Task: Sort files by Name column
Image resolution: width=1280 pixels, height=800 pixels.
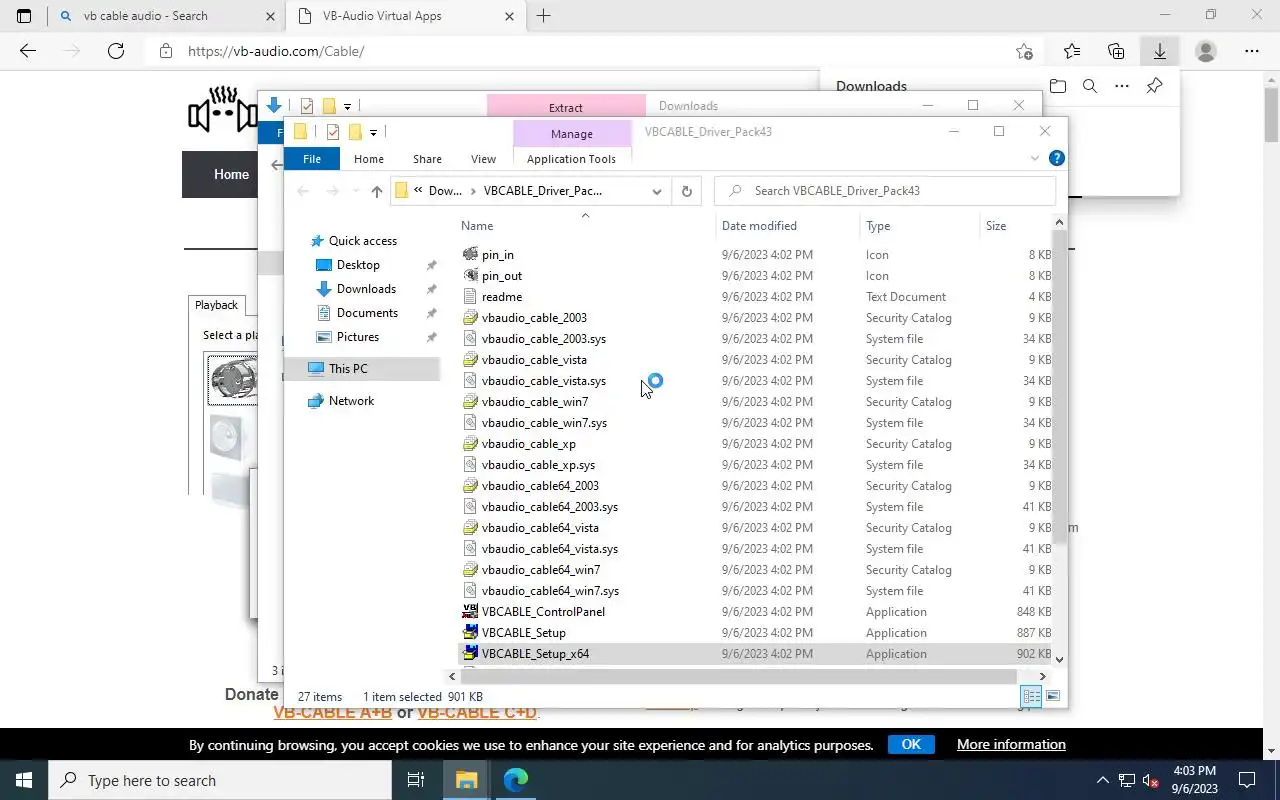Action: (x=585, y=226)
